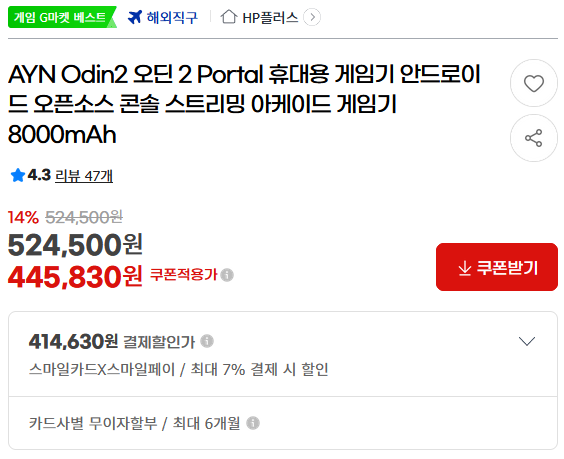564x459 pixels.
Task: Open info icon beside 결제할인가
Action: (207, 341)
